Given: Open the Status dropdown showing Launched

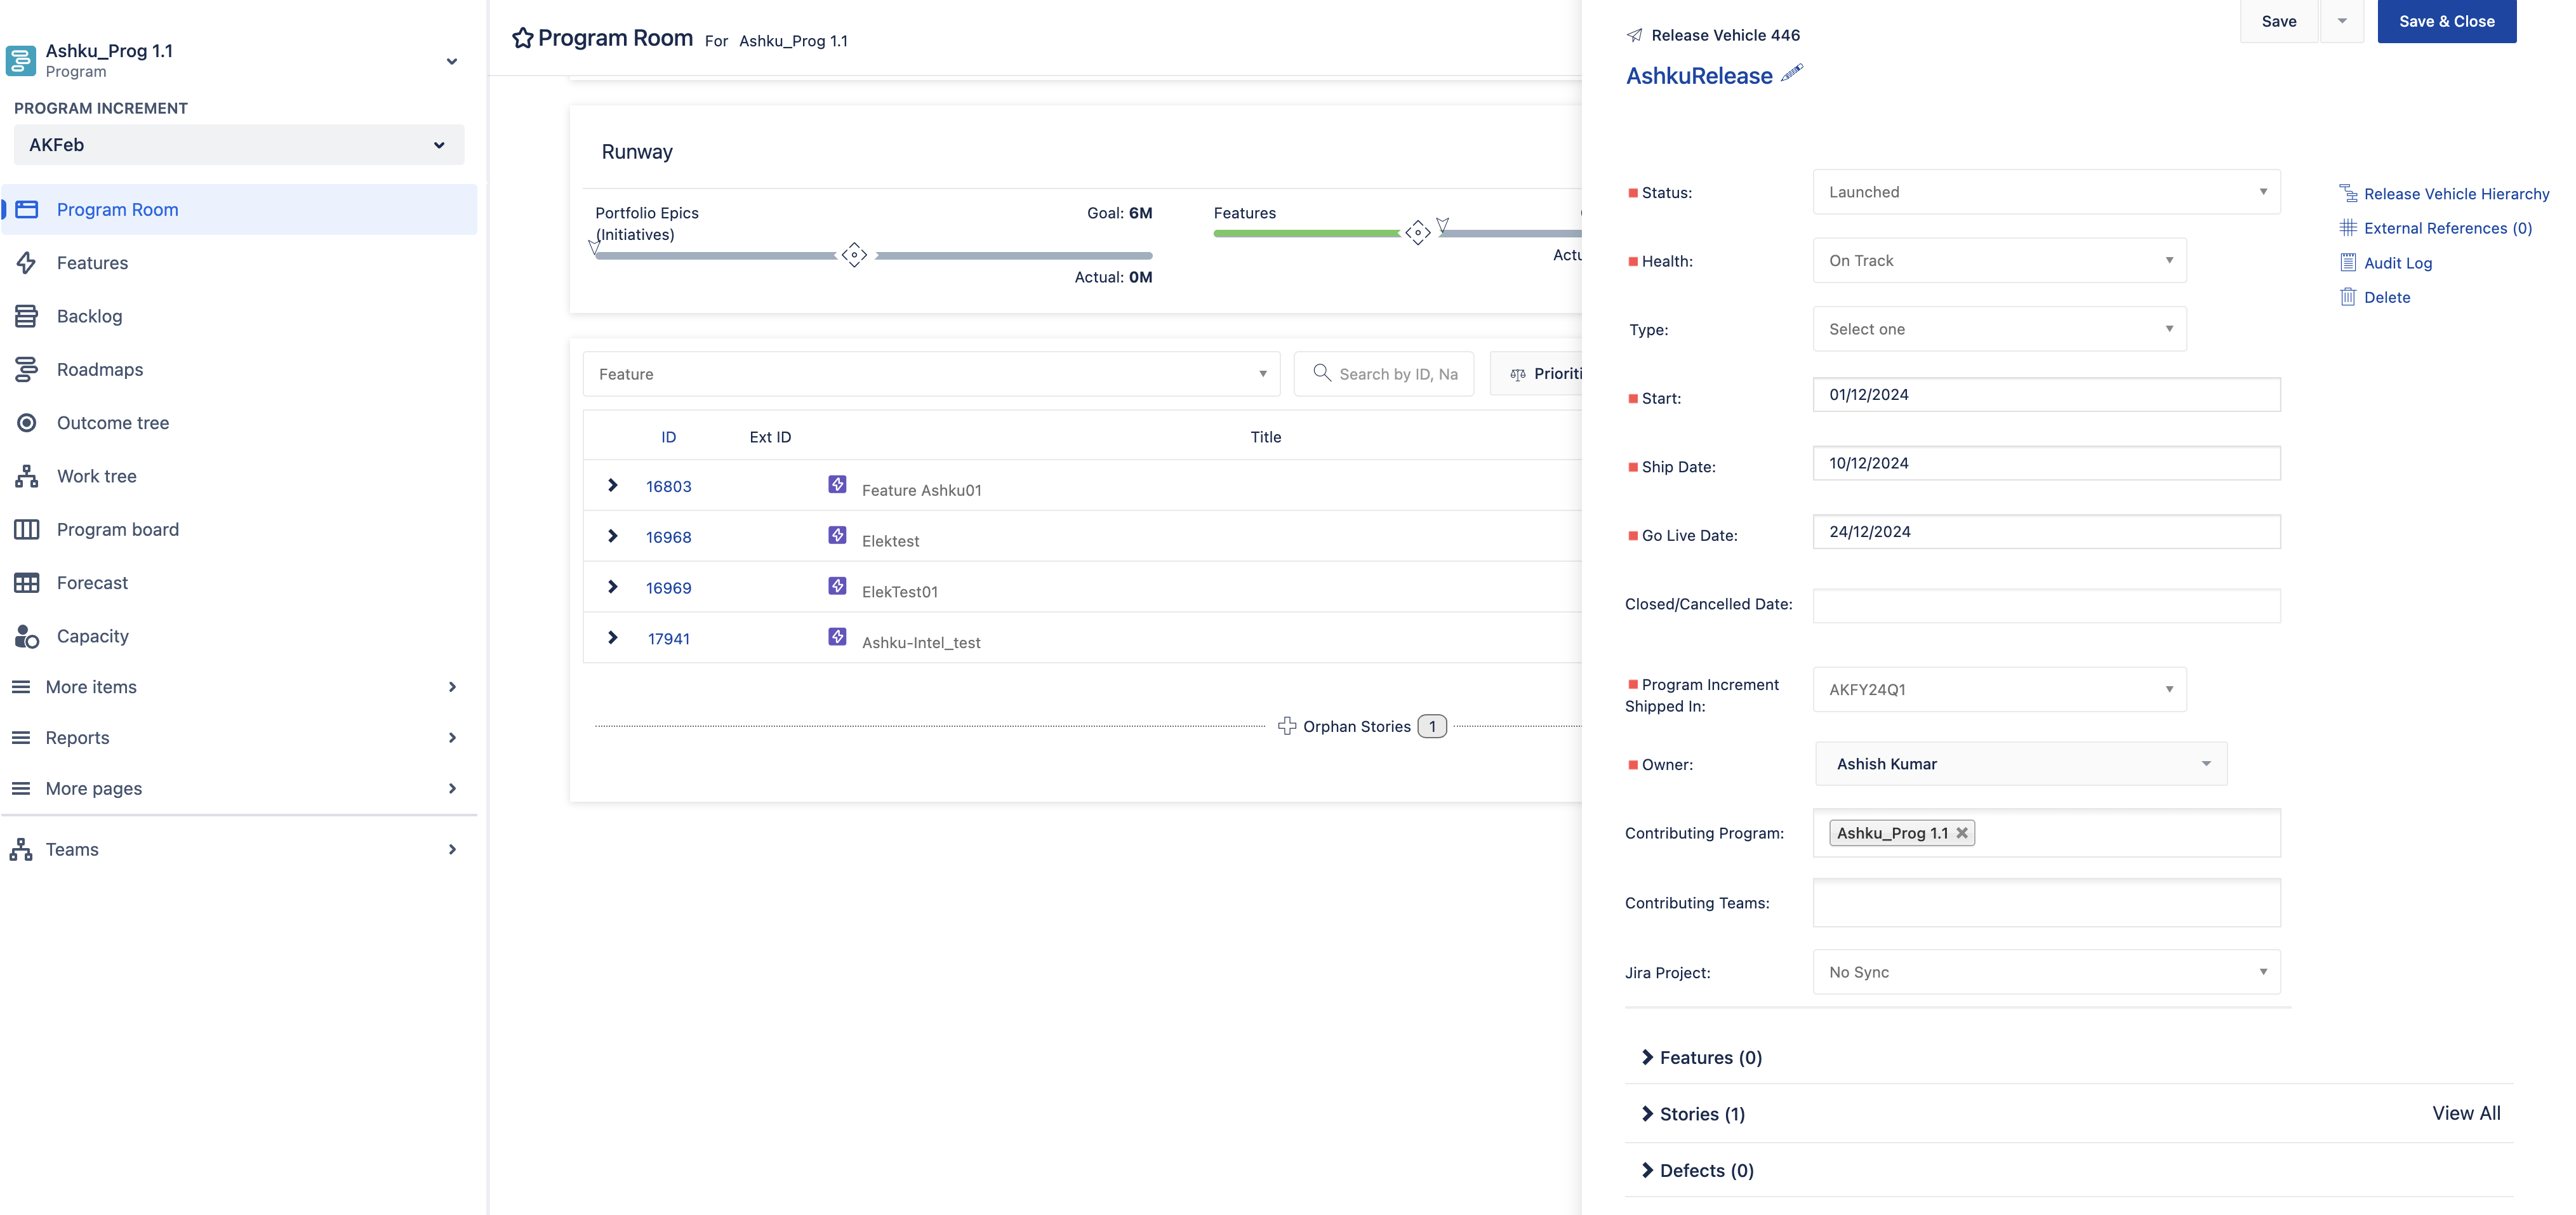Looking at the screenshot, I should pos(2045,192).
